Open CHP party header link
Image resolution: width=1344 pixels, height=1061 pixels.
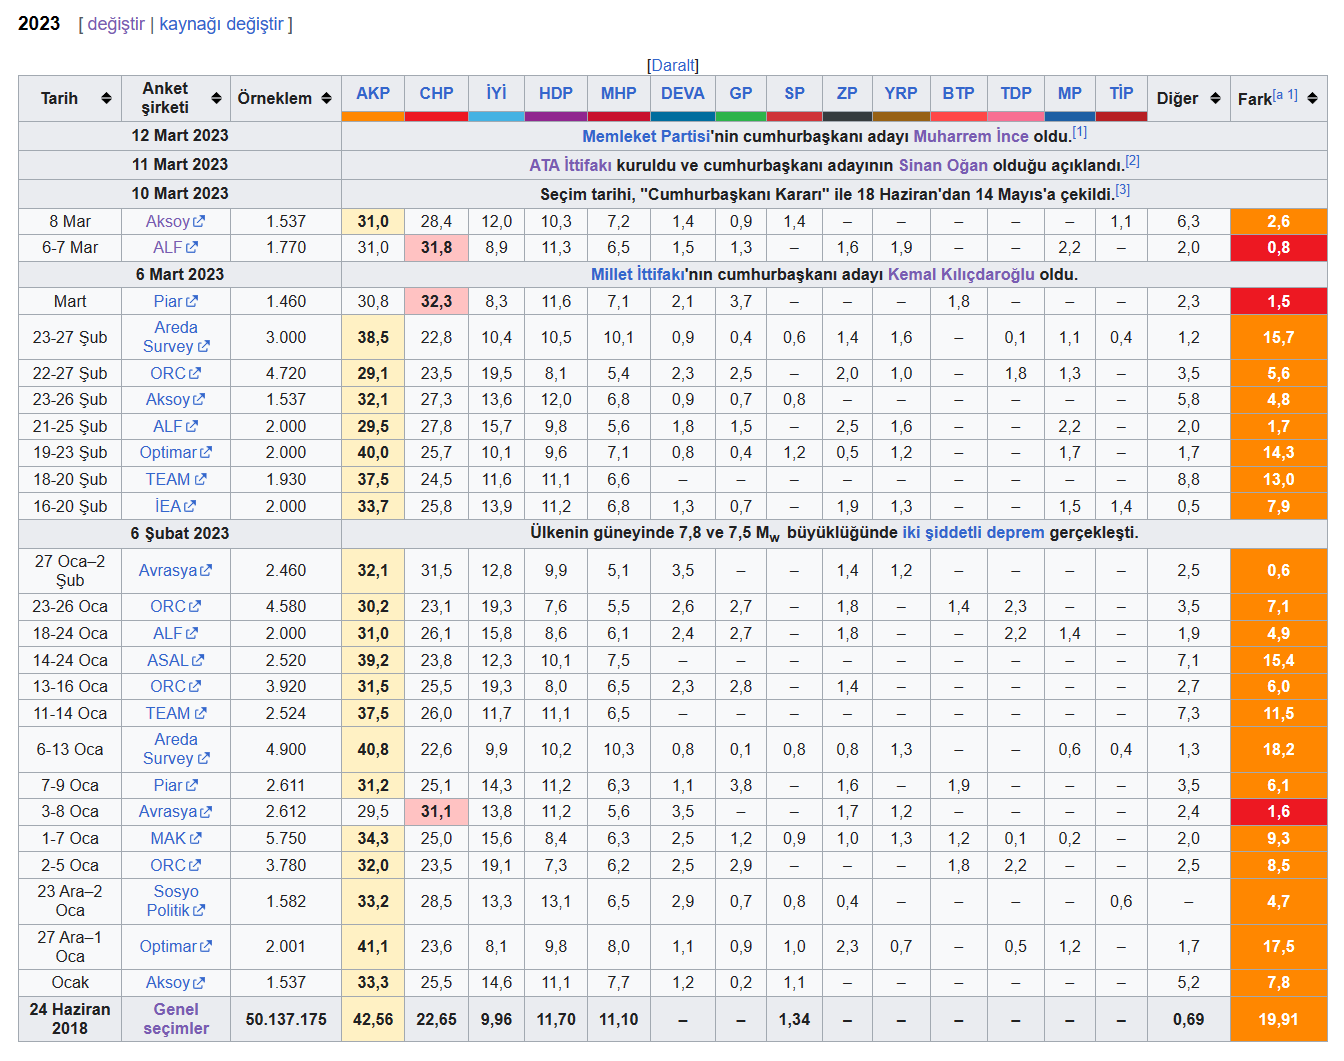436,93
